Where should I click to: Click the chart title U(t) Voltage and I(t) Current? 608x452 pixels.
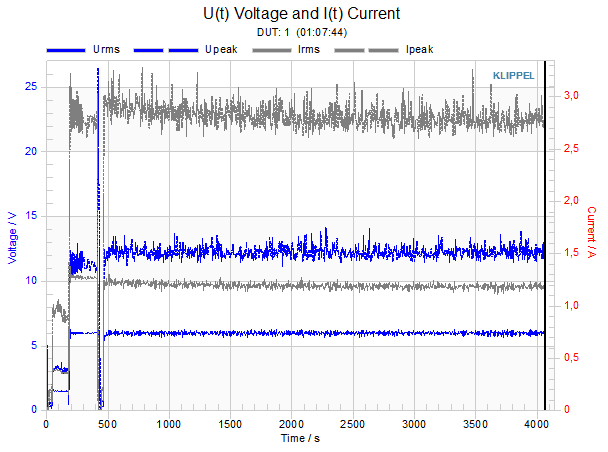(x=301, y=14)
